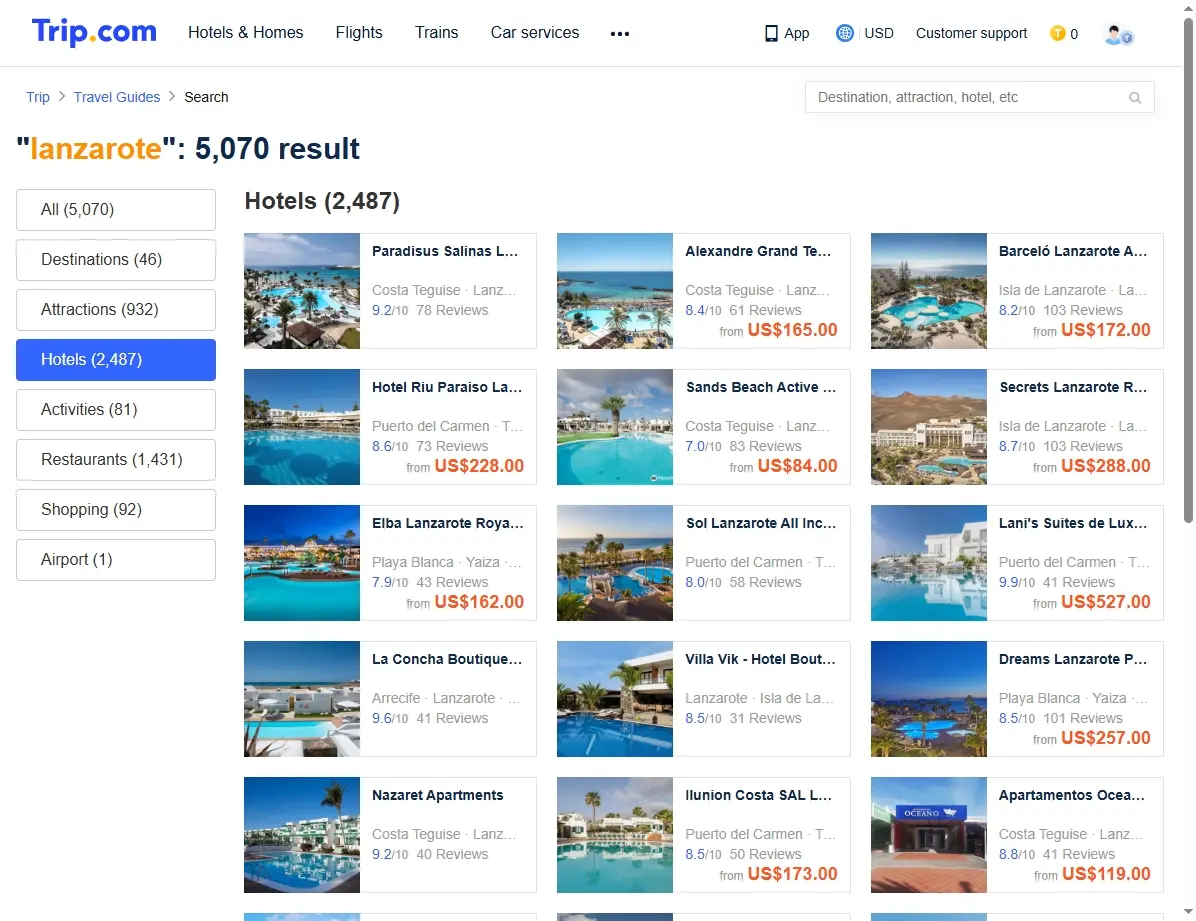Screen dimensions: 1196x921
Task: Select the Attractions (932) filter
Action: pos(116,310)
